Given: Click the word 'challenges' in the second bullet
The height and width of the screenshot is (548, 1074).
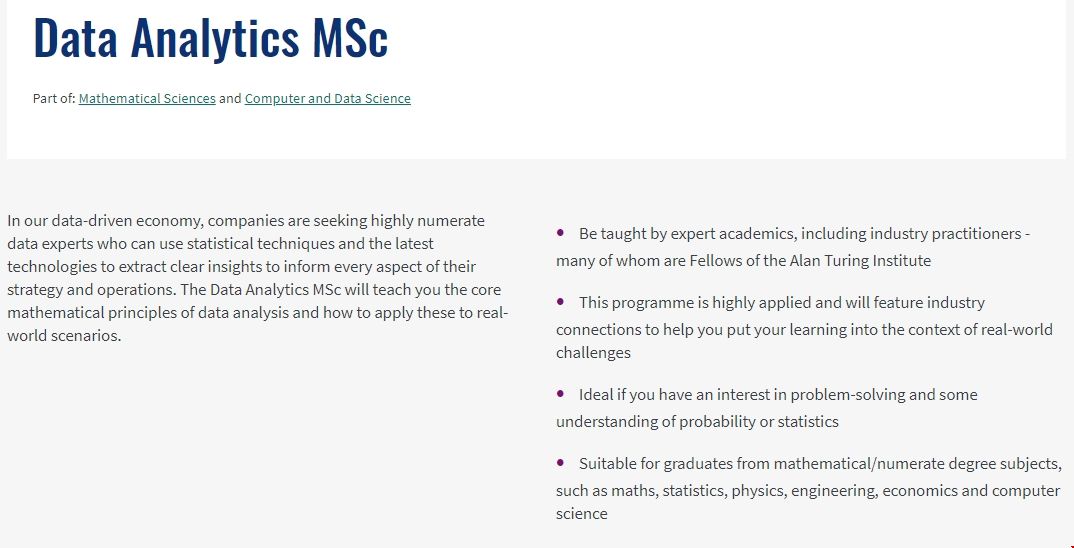Looking at the screenshot, I should pyautogui.click(x=593, y=352).
